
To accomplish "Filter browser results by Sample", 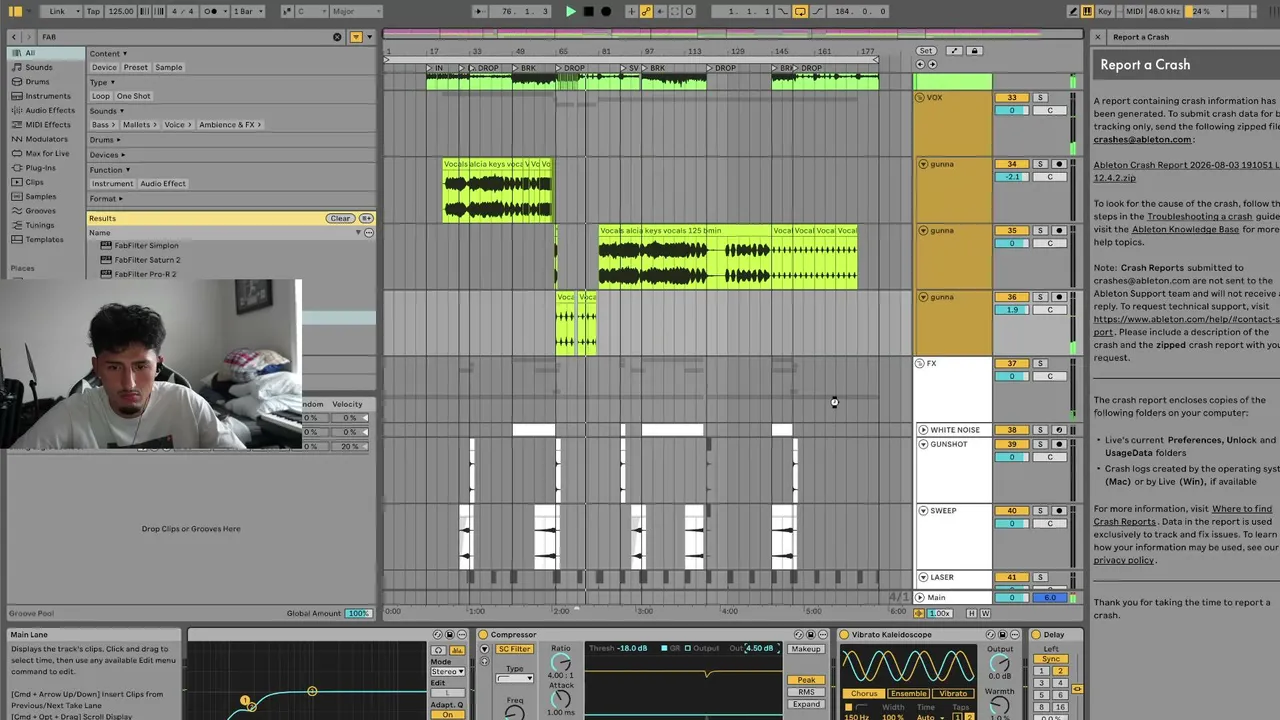I will tap(169, 67).
